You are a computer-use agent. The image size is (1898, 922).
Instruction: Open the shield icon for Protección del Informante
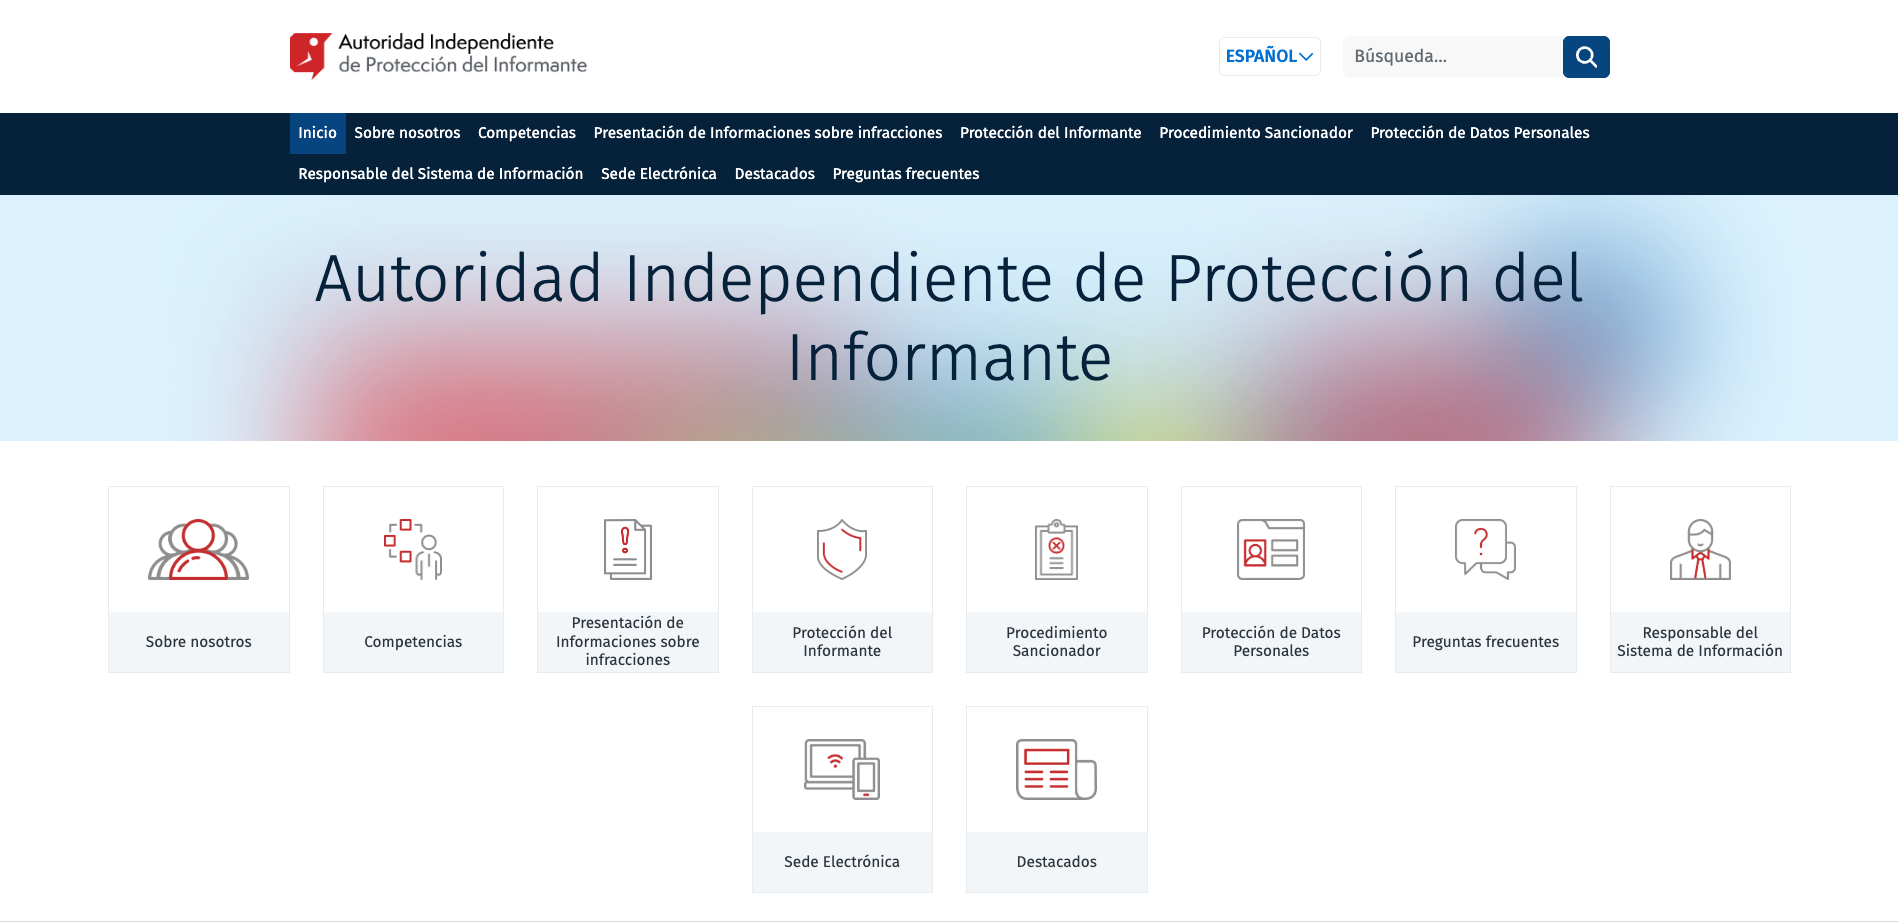842,549
